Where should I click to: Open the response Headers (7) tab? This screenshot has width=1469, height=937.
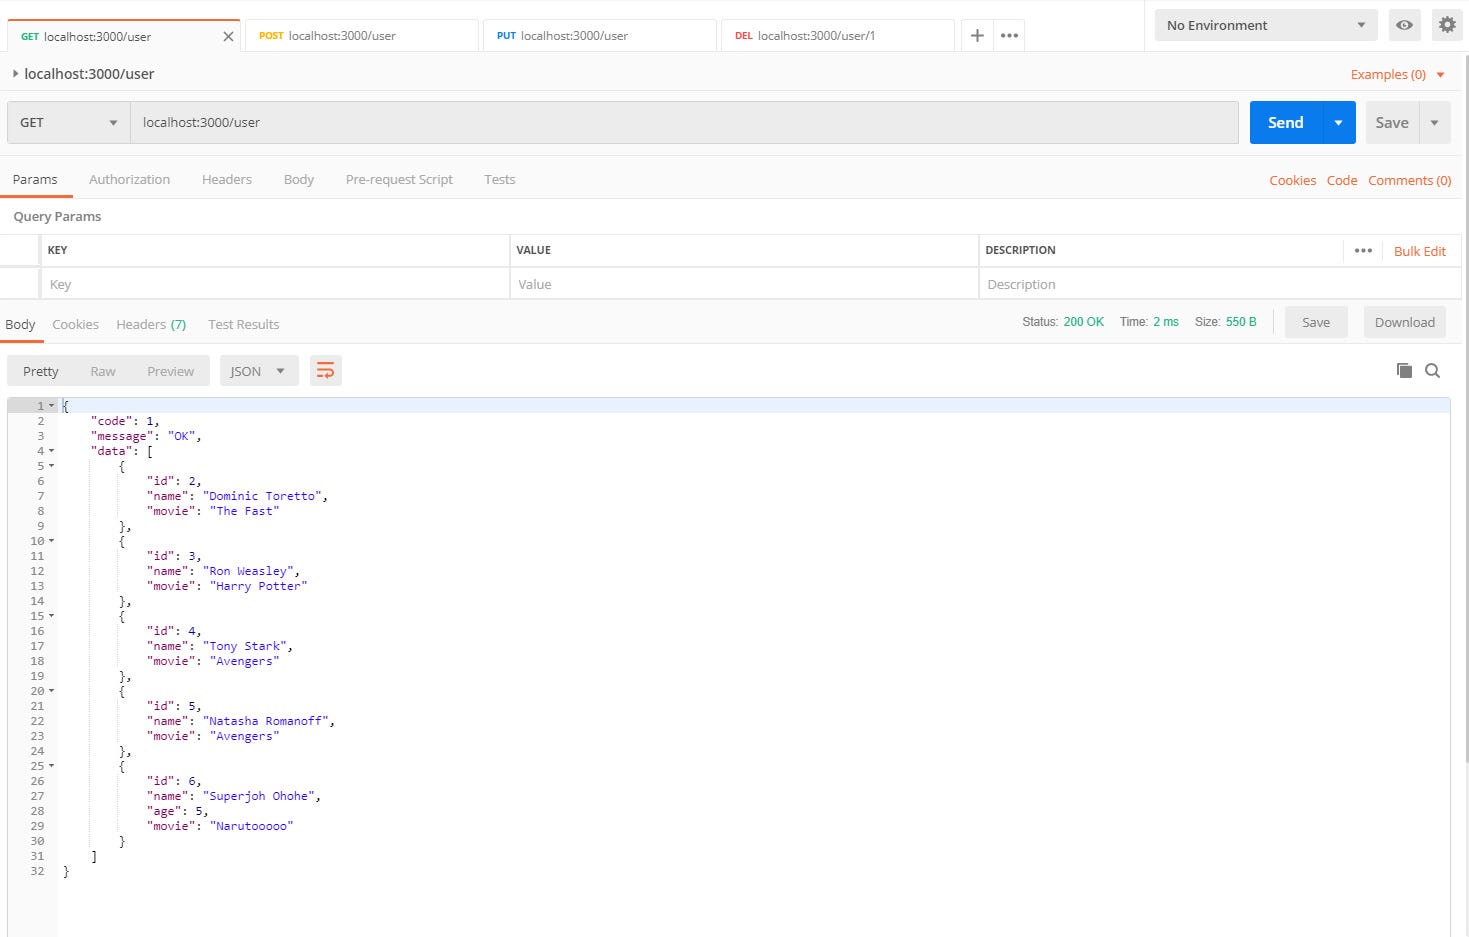coord(151,324)
